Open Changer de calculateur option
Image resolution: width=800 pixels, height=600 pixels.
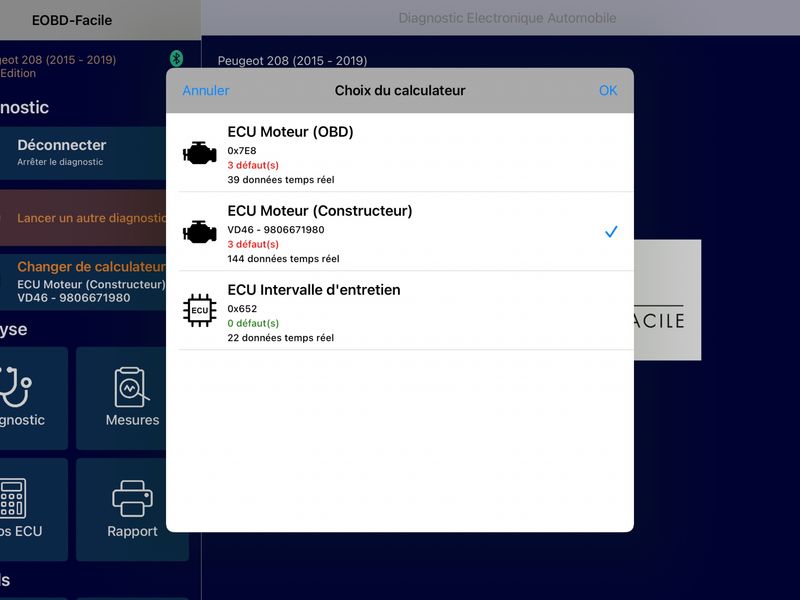[83, 282]
